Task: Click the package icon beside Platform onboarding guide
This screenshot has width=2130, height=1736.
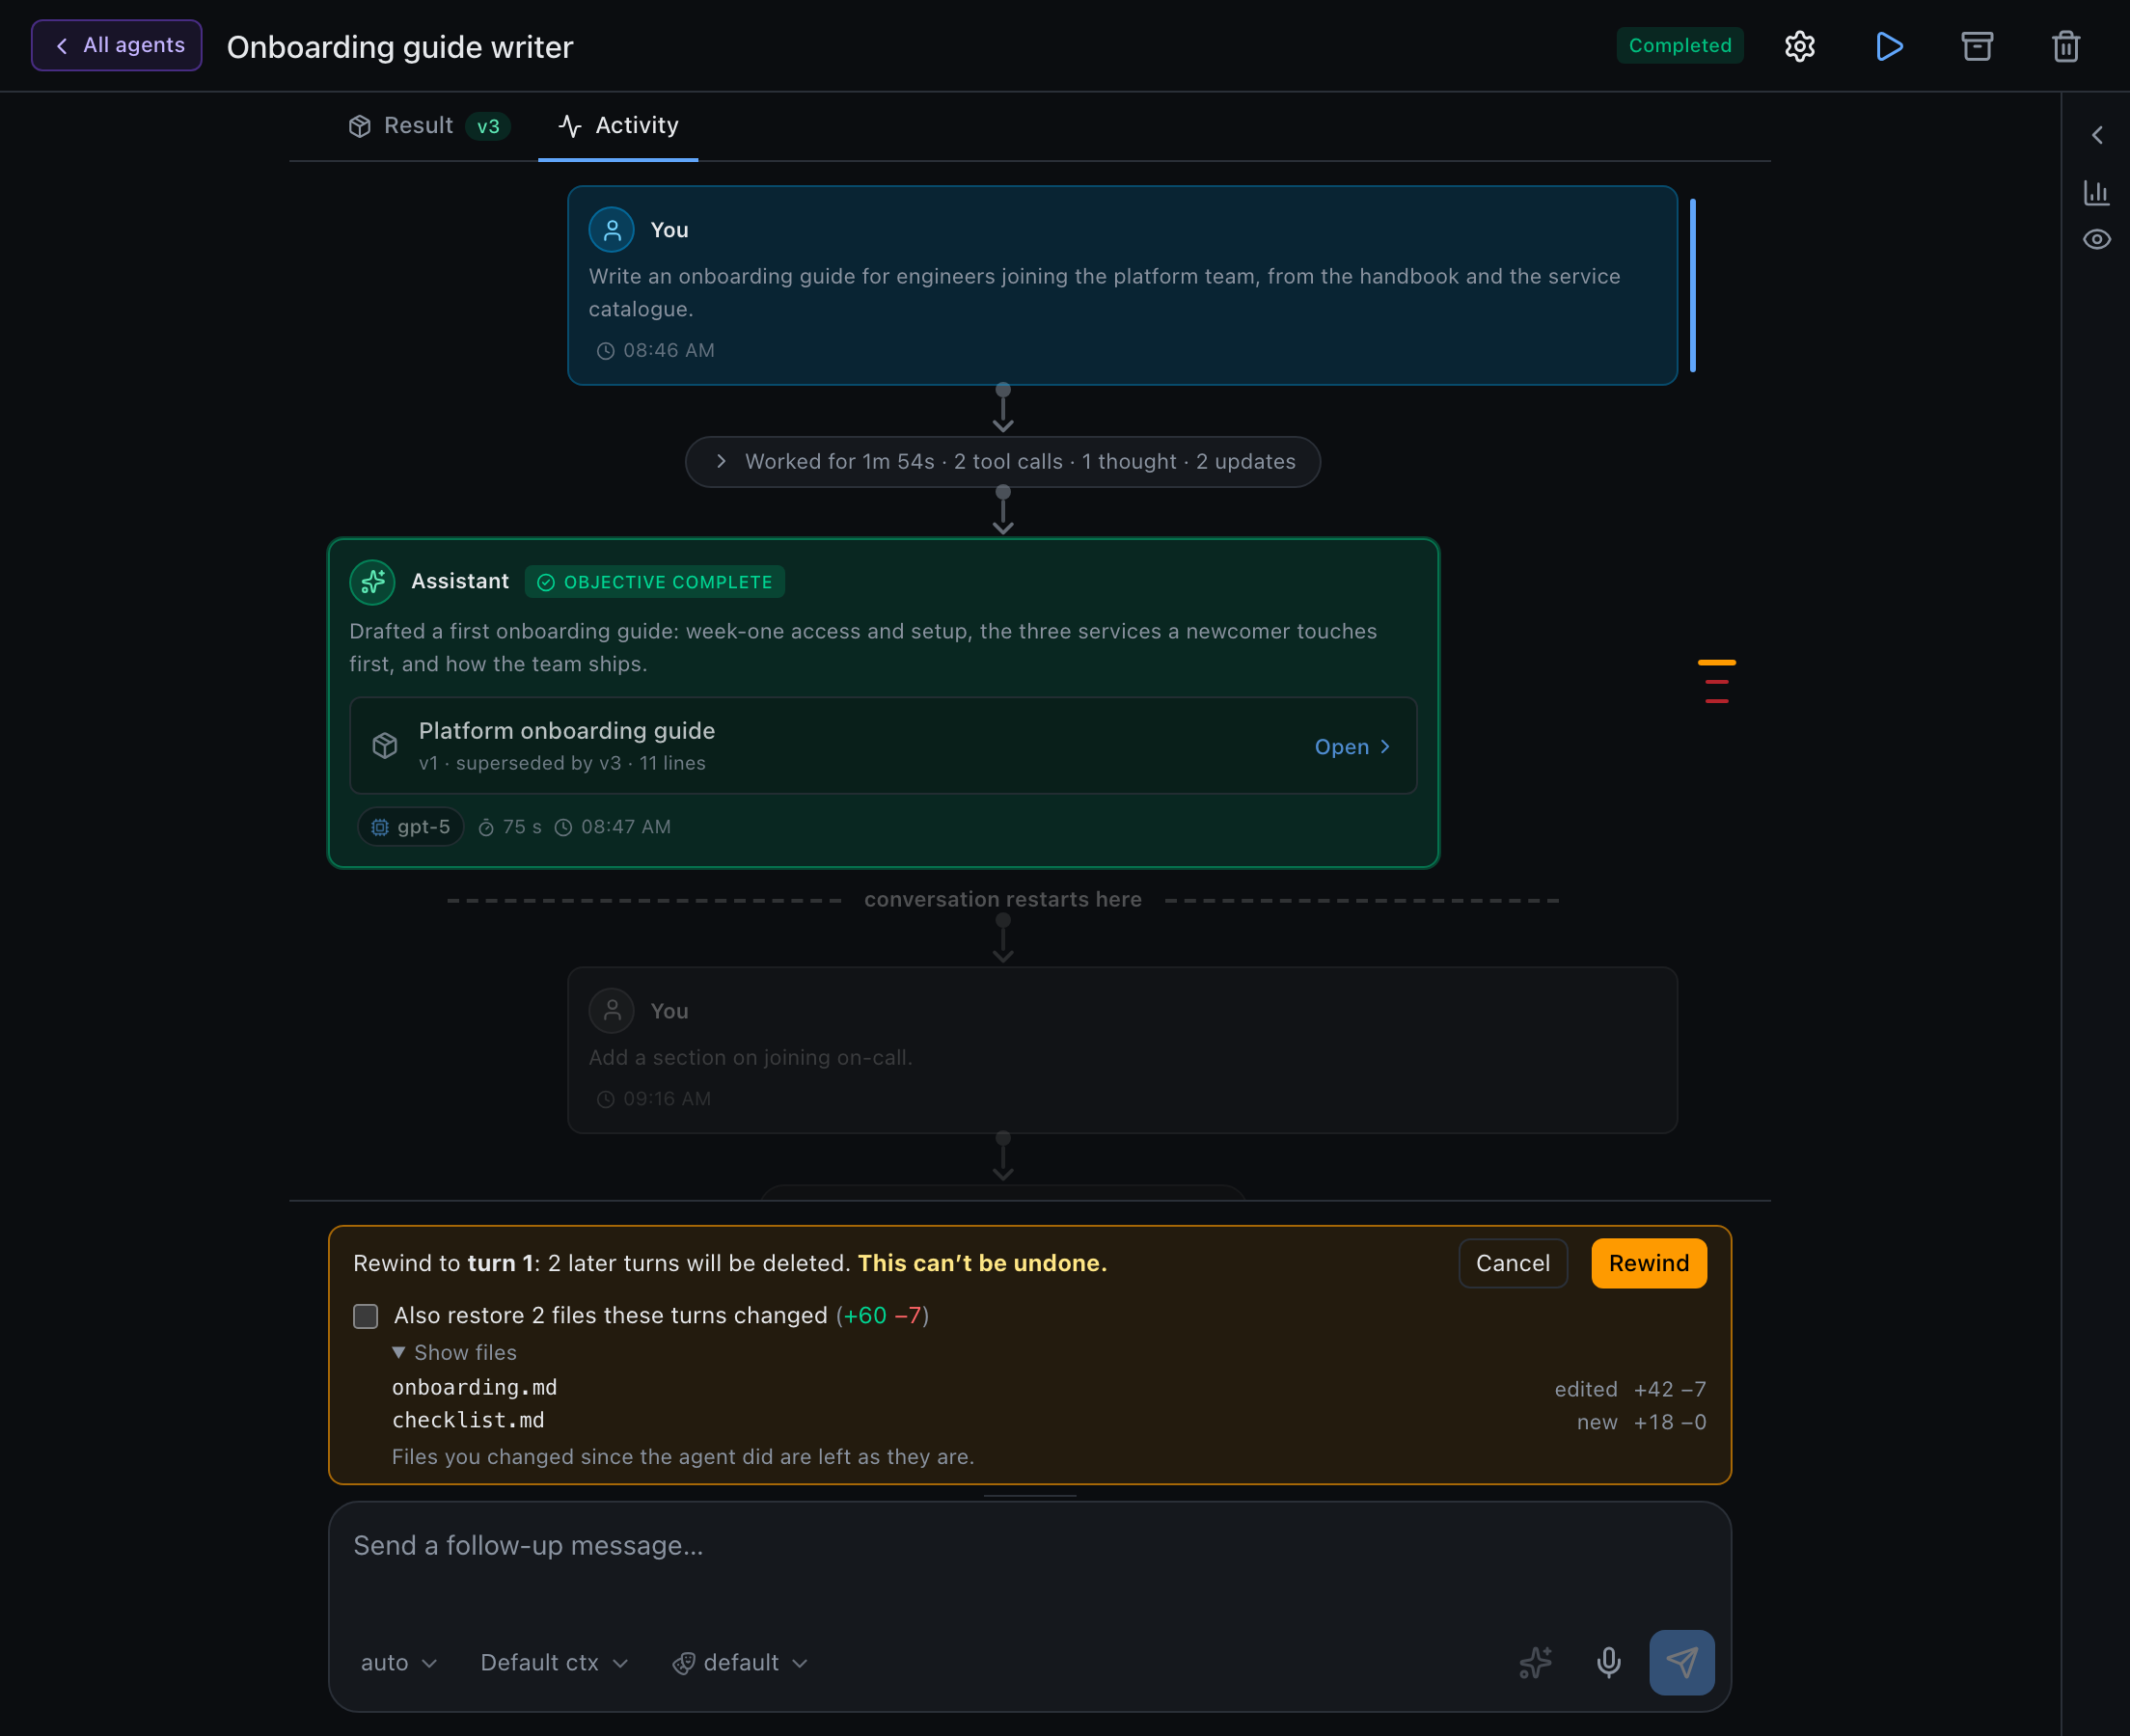Action: pos(385,746)
